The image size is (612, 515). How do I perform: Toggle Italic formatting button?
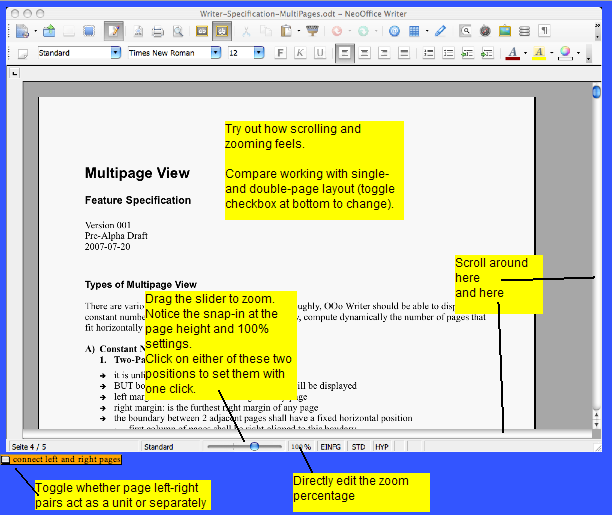(299, 52)
